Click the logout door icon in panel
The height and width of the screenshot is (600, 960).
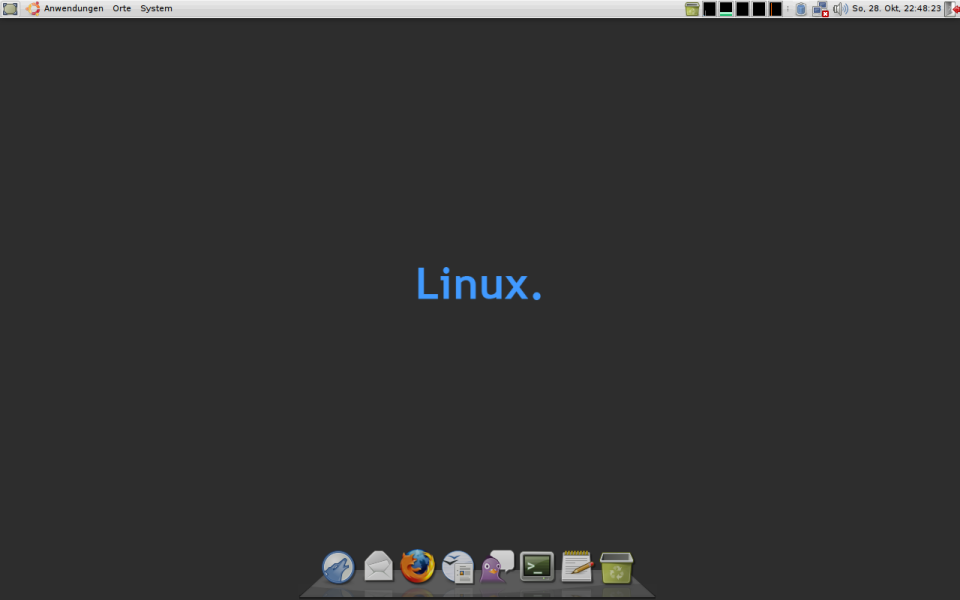pyautogui.click(x=953, y=9)
